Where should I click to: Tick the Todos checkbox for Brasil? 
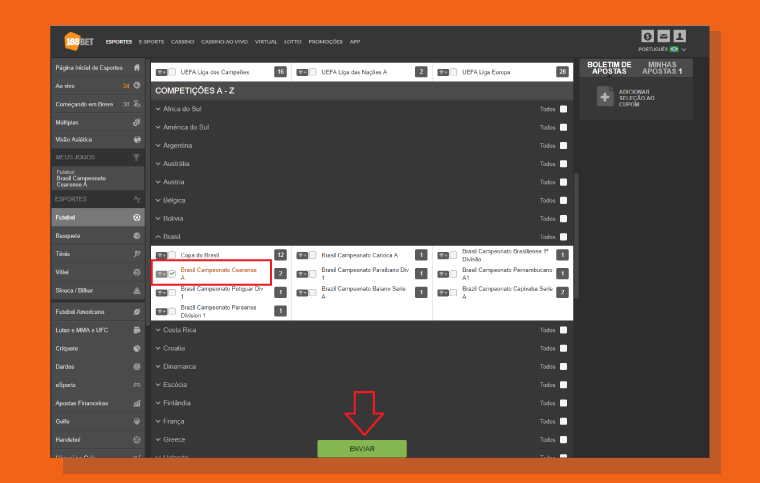tap(563, 237)
